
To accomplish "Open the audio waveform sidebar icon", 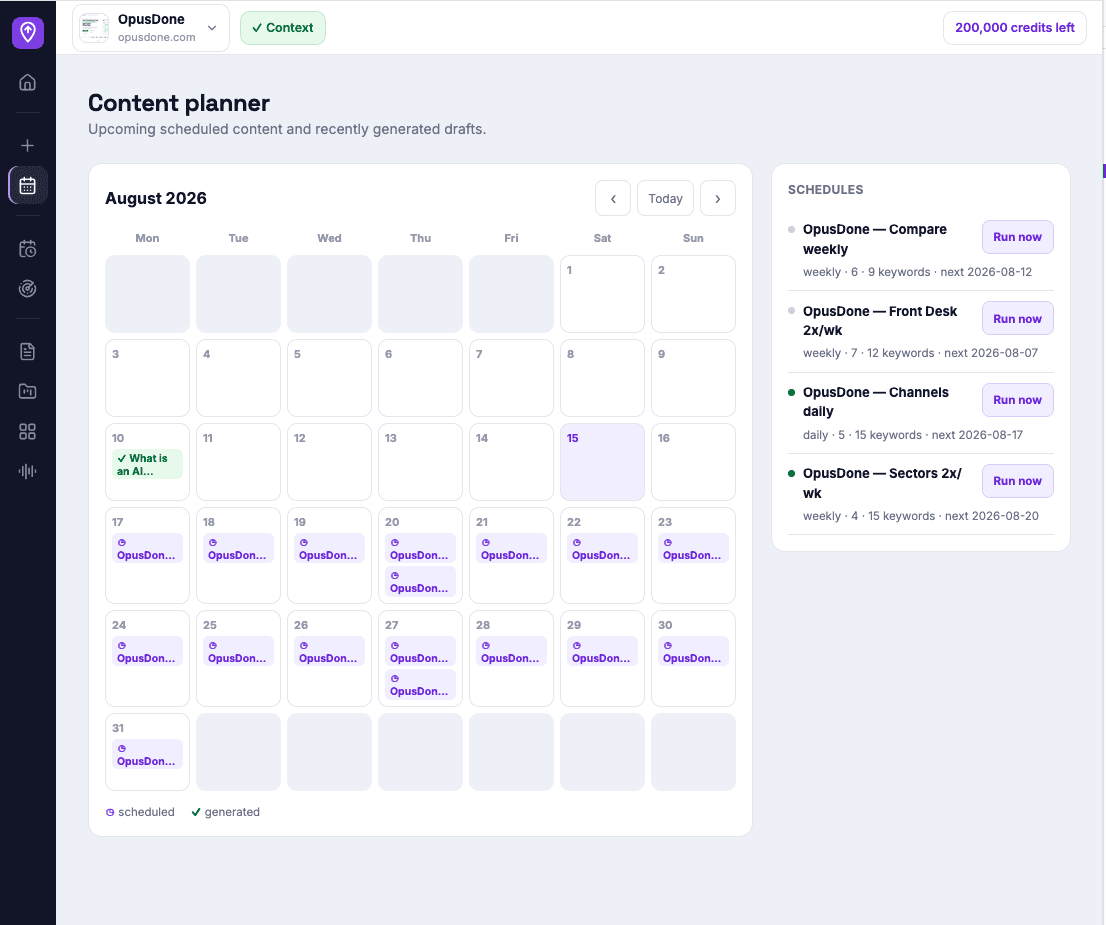I will click(28, 471).
